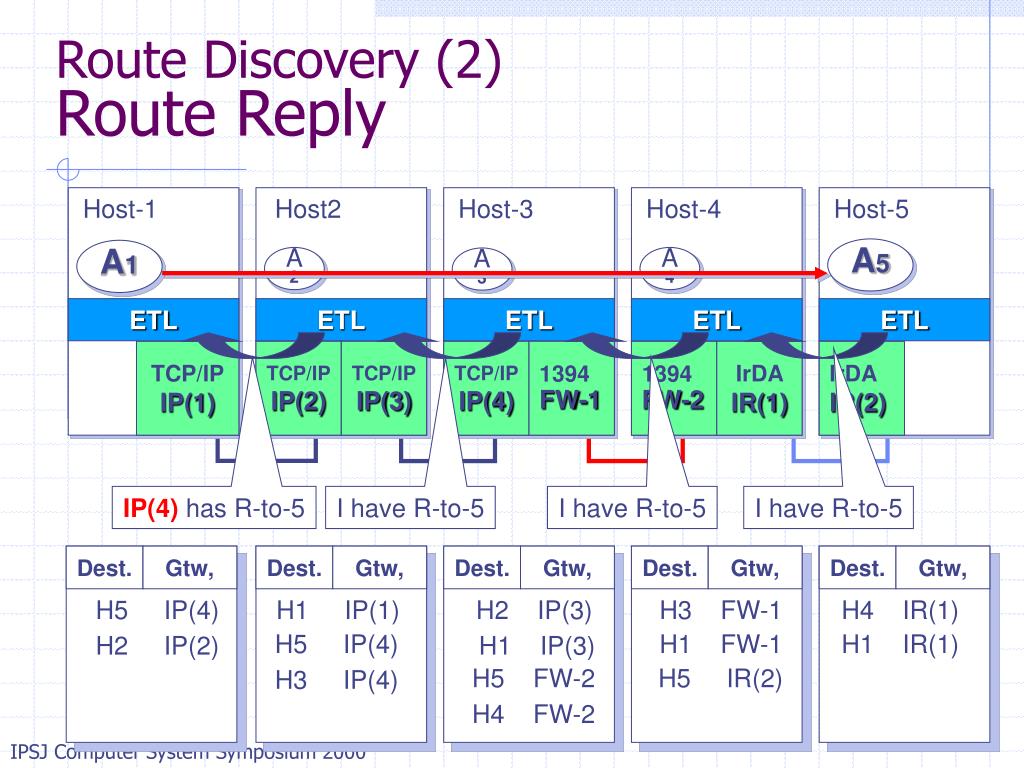
Task: Select the IrDA IR(2) interface block
Action: [862, 388]
